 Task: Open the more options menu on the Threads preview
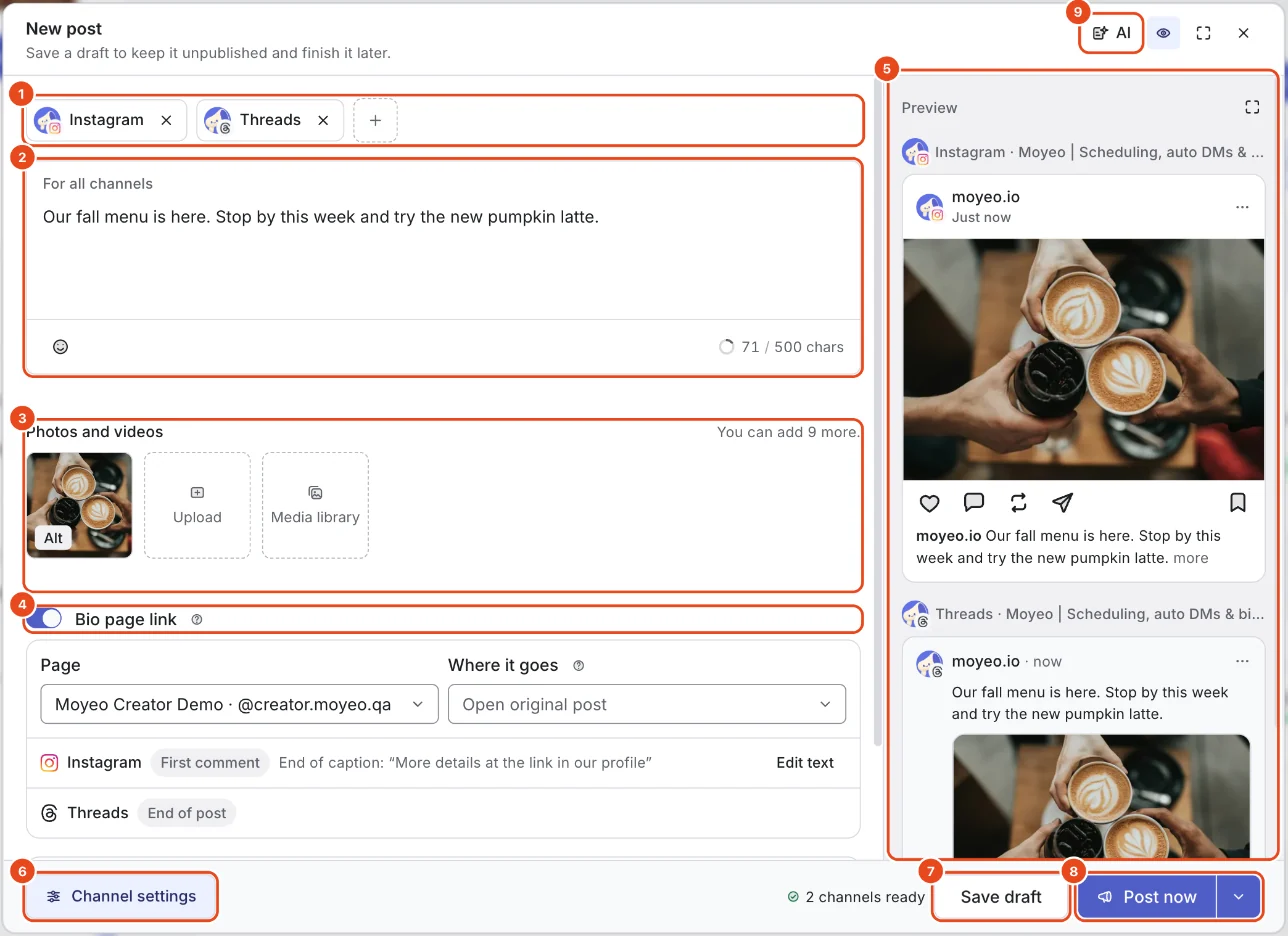pyautogui.click(x=1242, y=661)
